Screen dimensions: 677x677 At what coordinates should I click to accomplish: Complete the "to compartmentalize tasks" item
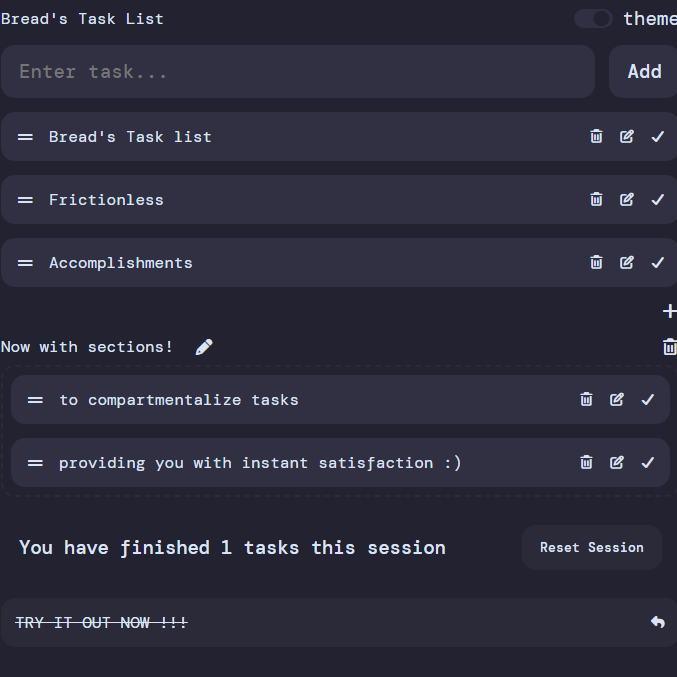pyautogui.click(x=647, y=400)
